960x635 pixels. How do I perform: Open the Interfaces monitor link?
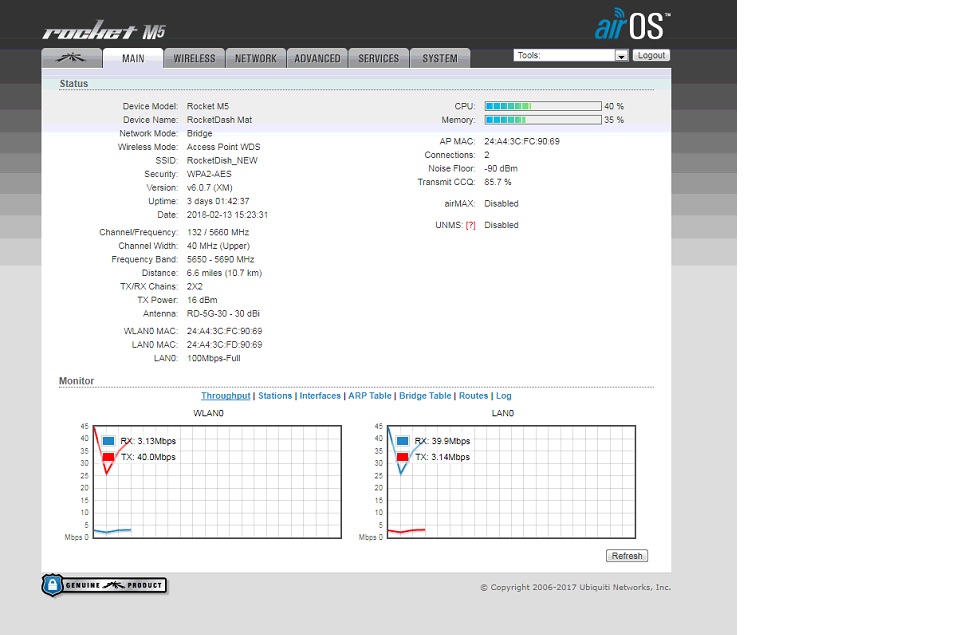320,396
